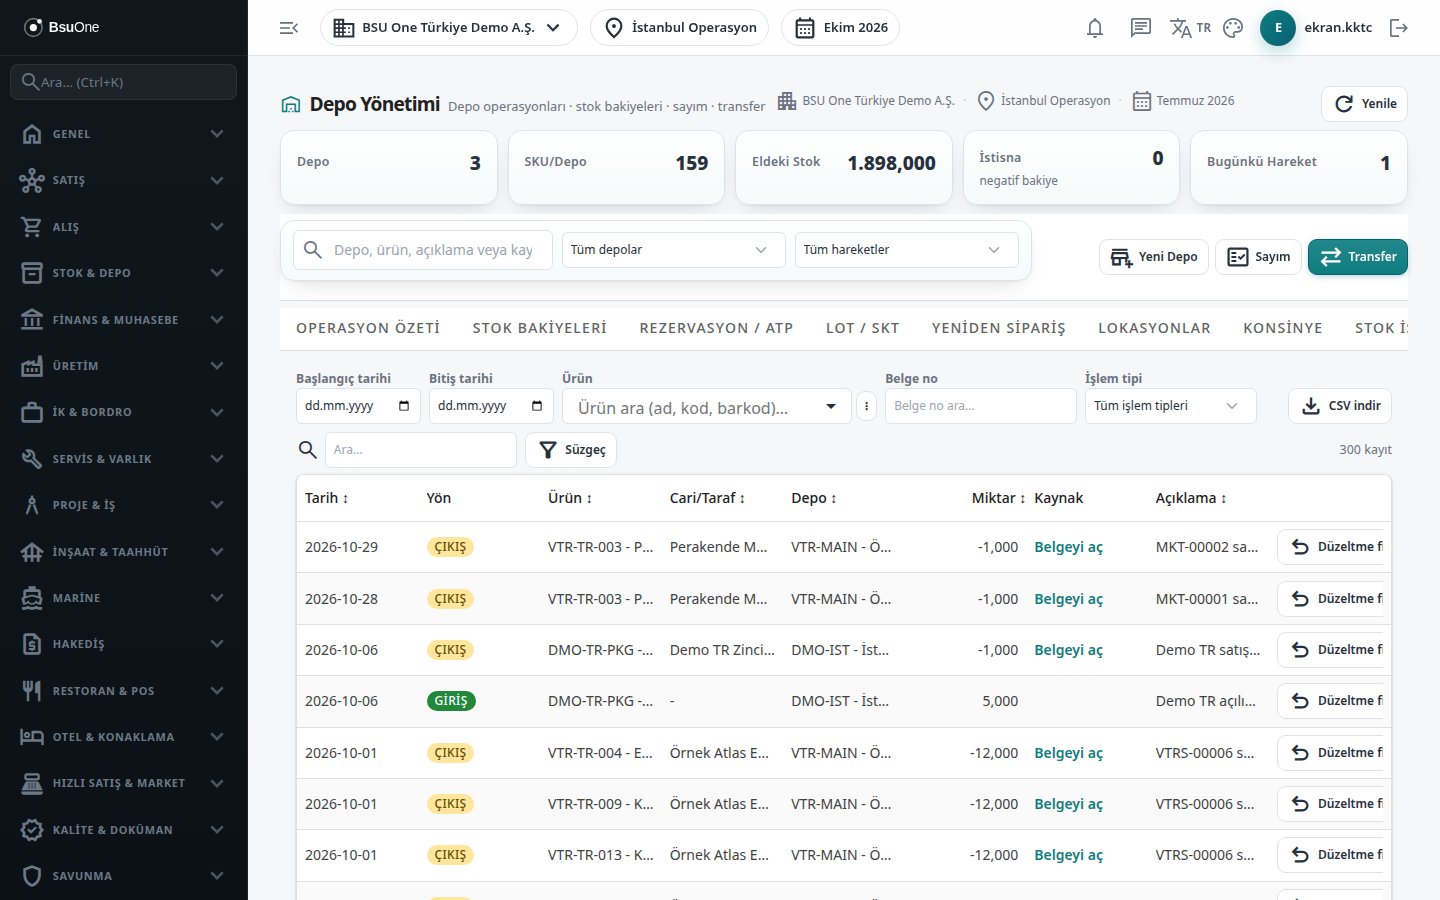
Task: Open the messages chat icon
Action: click(1141, 28)
